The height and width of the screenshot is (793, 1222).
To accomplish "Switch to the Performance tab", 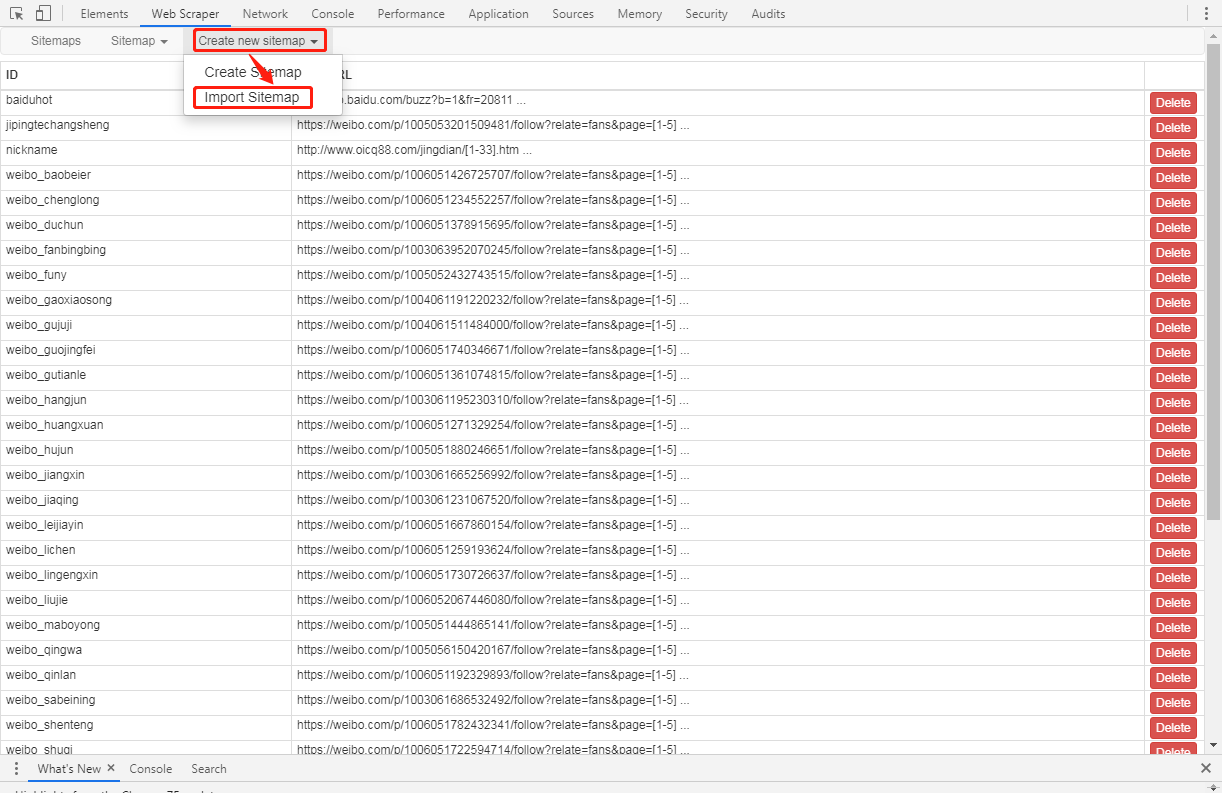I will pyautogui.click(x=411, y=14).
